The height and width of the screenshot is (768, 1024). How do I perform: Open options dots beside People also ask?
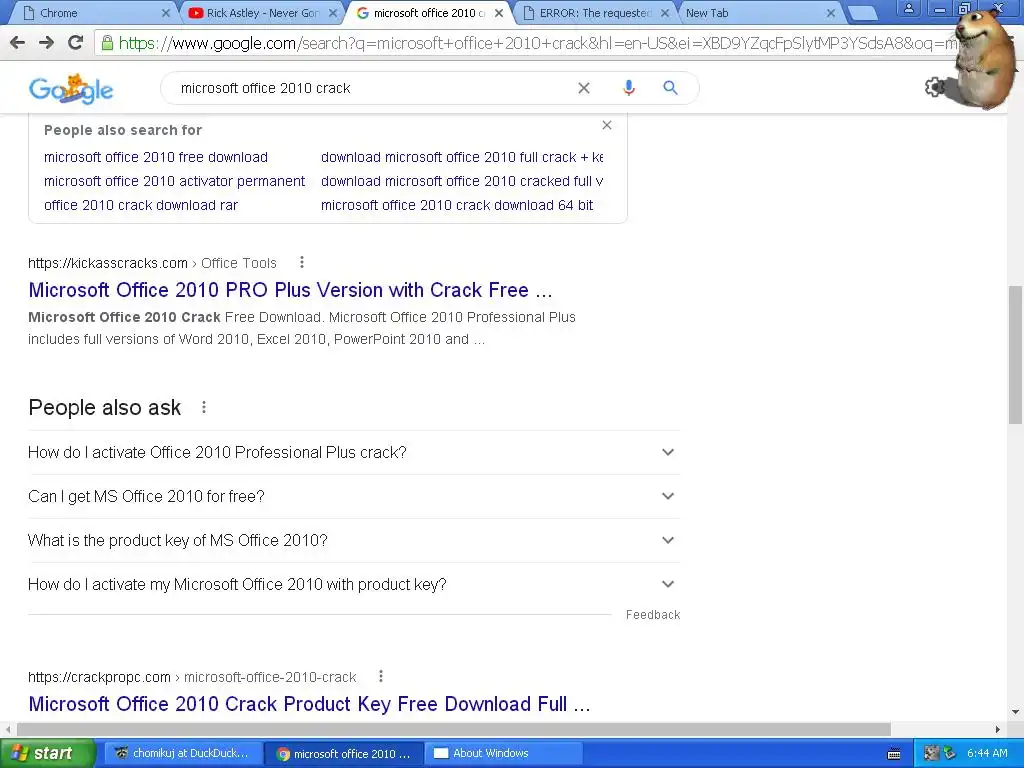[x=204, y=408]
